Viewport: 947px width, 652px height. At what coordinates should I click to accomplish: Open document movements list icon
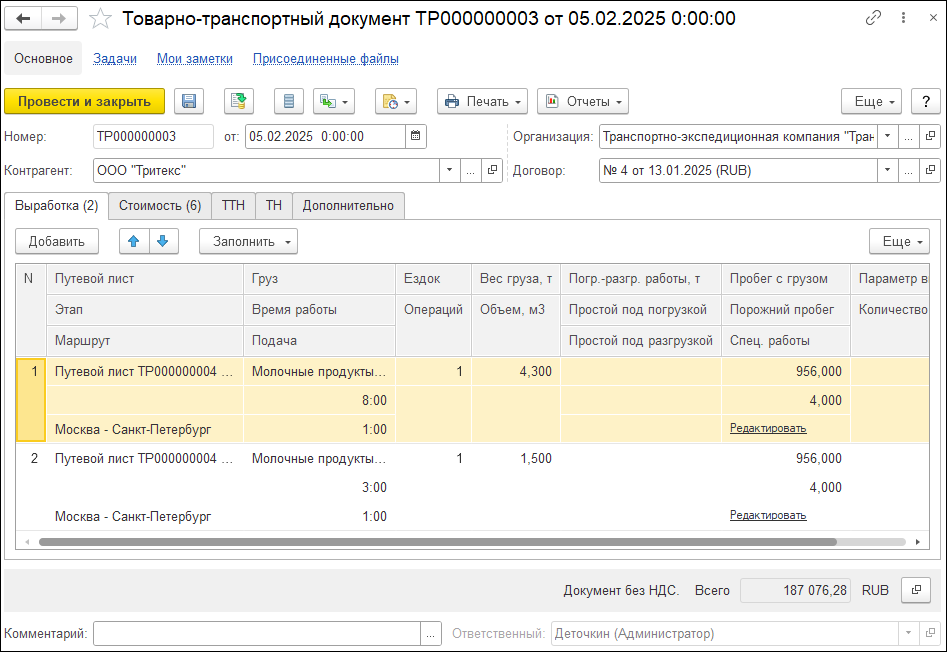point(289,101)
